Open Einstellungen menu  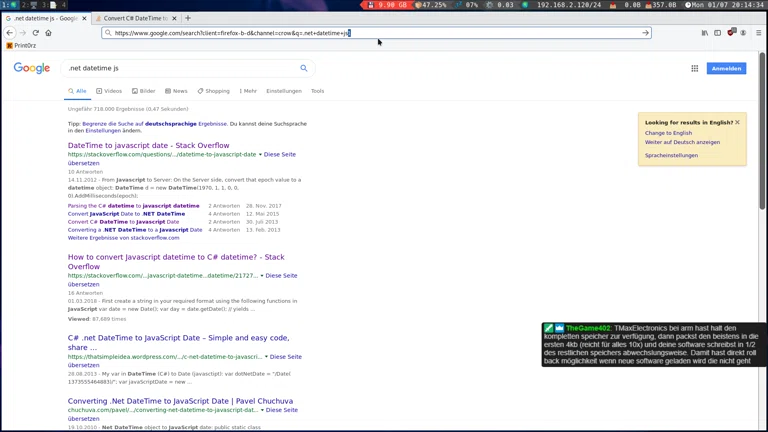[284, 91]
